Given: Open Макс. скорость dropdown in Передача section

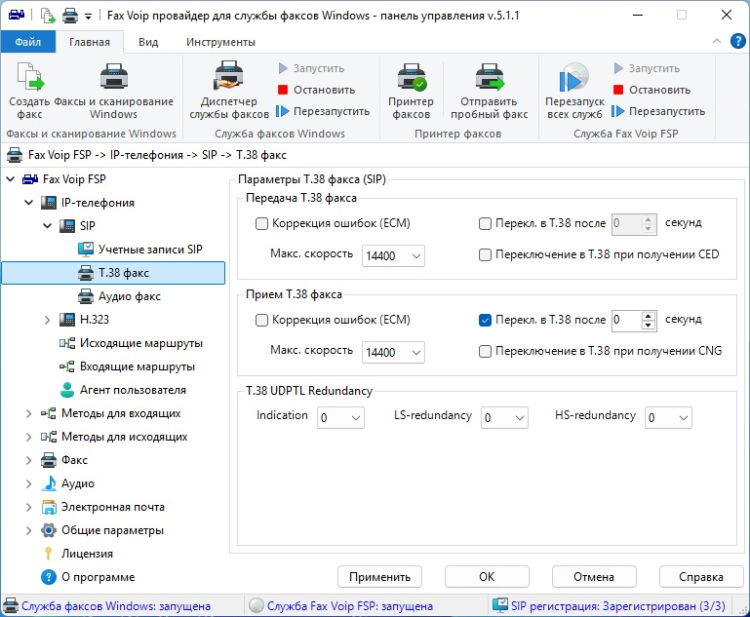Looking at the screenshot, I should [394, 256].
